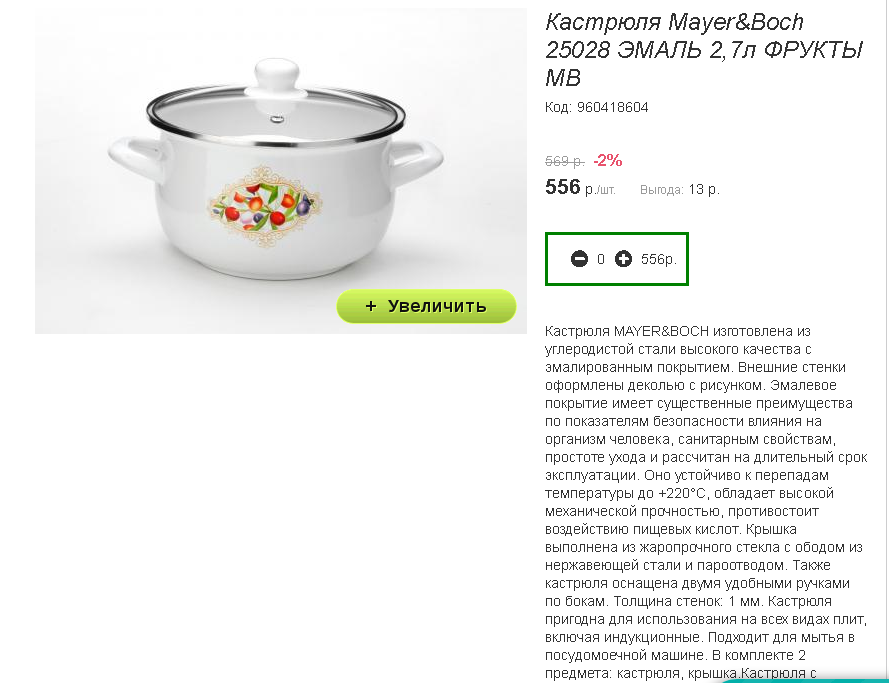The width and height of the screenshot is (889, 683).
Task: Click the glass lid of the pot
Action: click(x=276, y=116)
